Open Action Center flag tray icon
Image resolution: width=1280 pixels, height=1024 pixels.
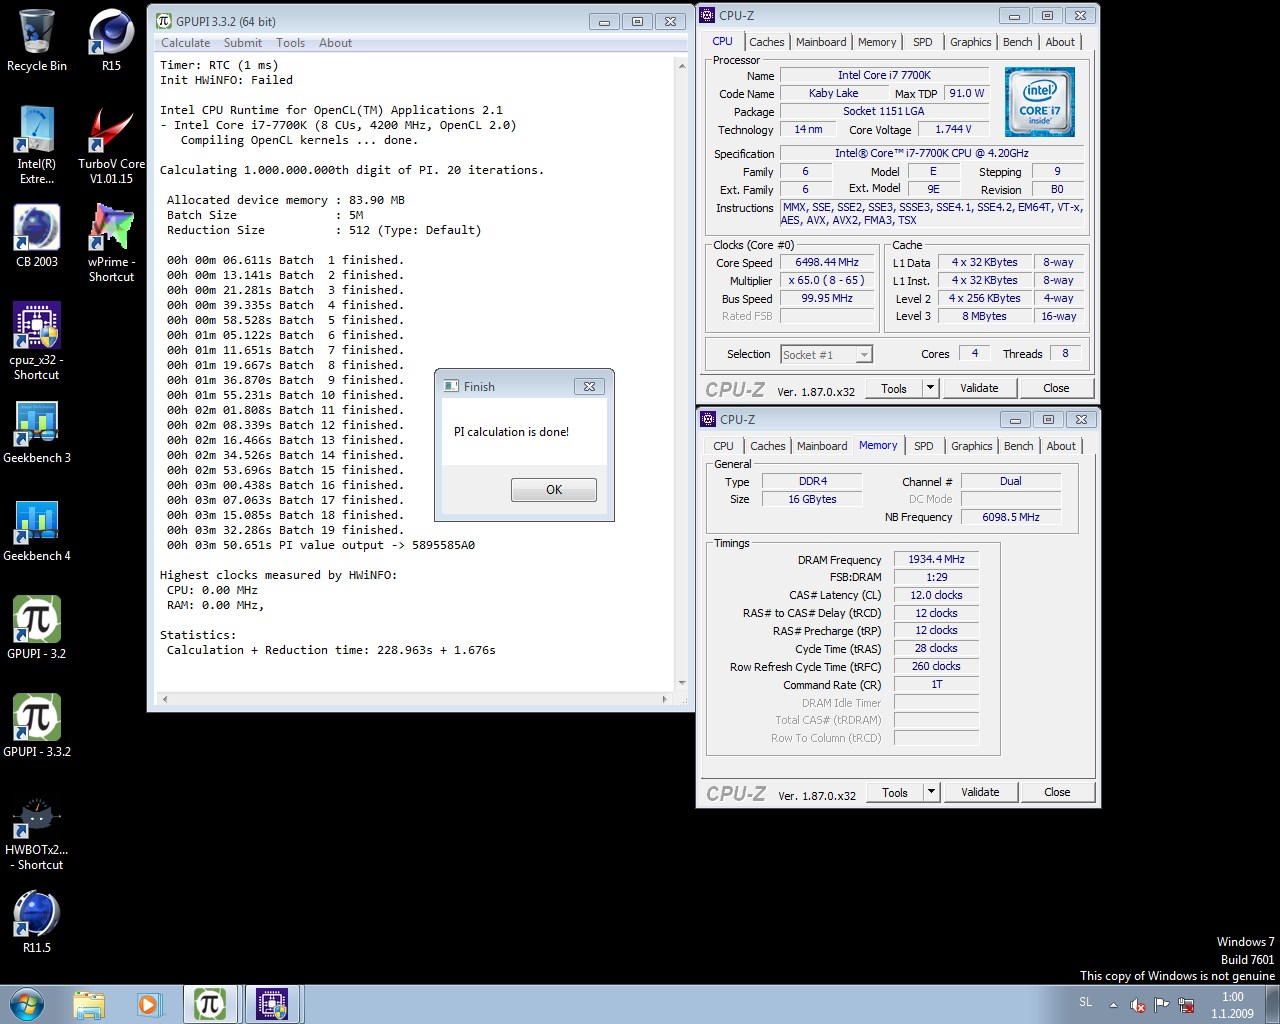(1161, 1004)
